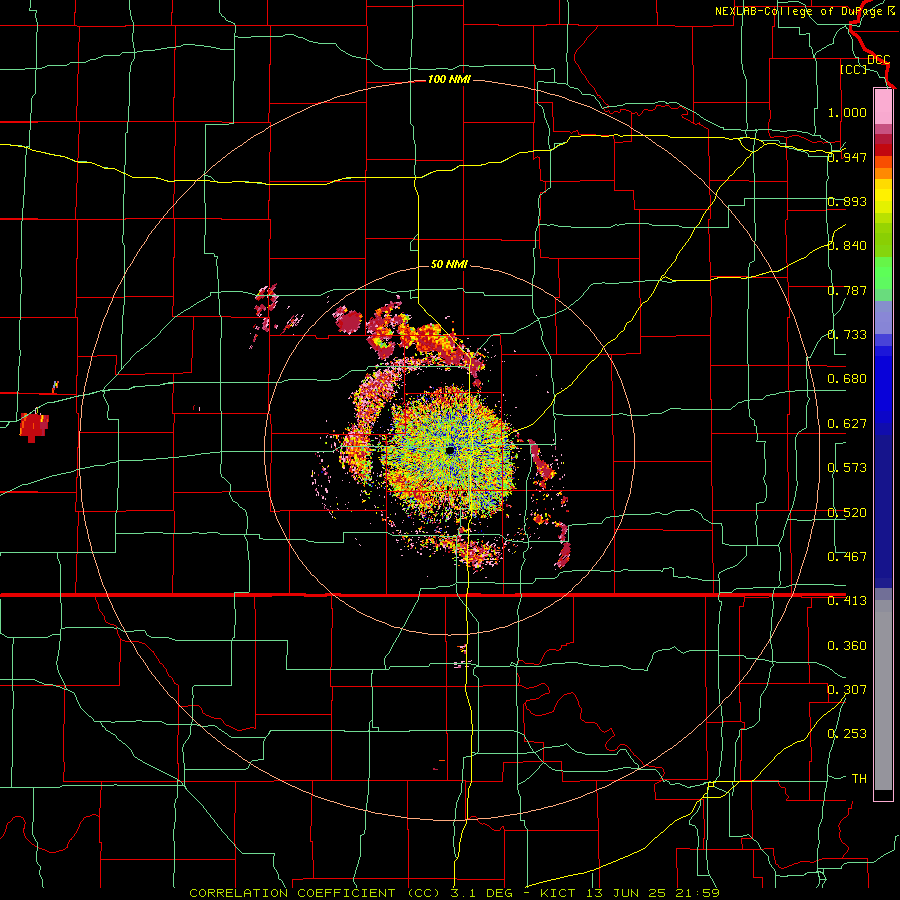Click the 0.413 legend value

[x=847, y=601]
